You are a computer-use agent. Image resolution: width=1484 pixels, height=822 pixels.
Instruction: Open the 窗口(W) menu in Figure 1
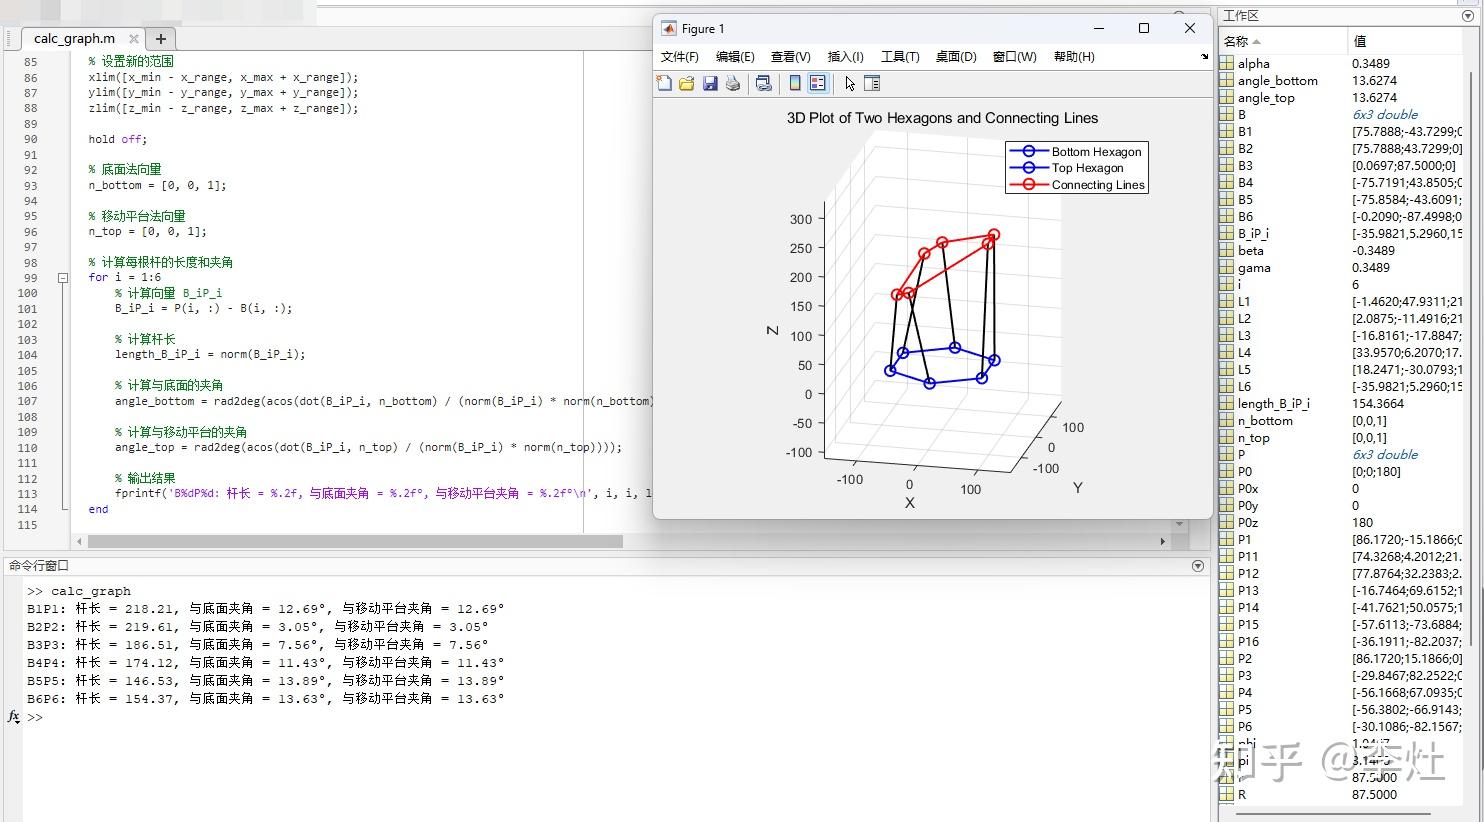click(x=1015, y=57)
